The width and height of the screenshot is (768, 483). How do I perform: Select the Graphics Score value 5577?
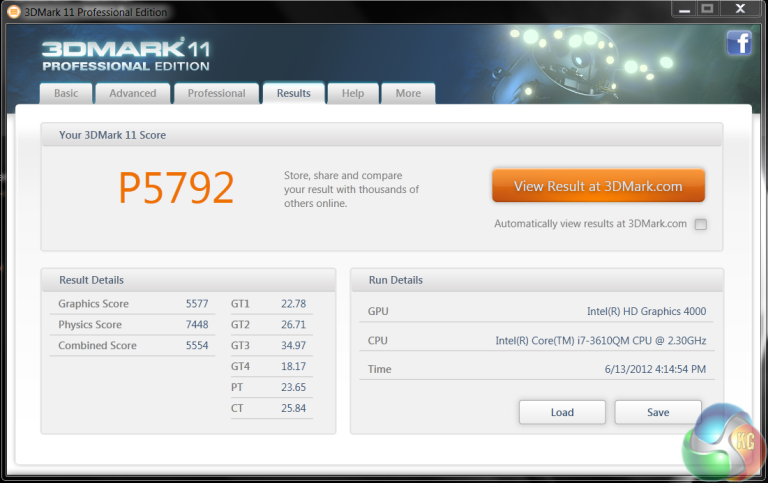pyautogui.click(x=197, y=304)
